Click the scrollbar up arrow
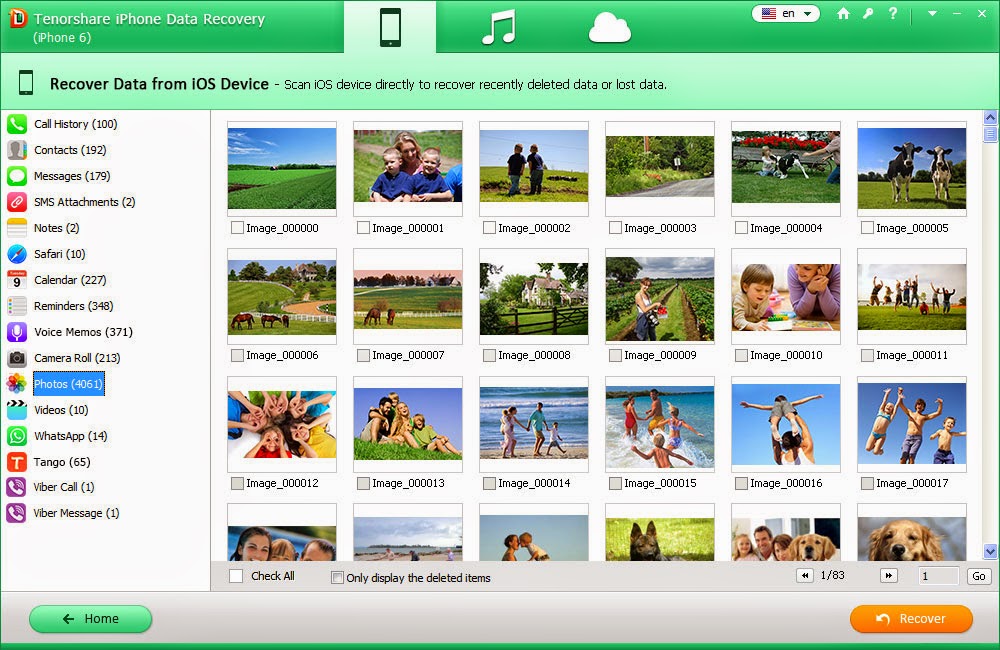Screen dimensions: 1000x650 coord(990,117)
